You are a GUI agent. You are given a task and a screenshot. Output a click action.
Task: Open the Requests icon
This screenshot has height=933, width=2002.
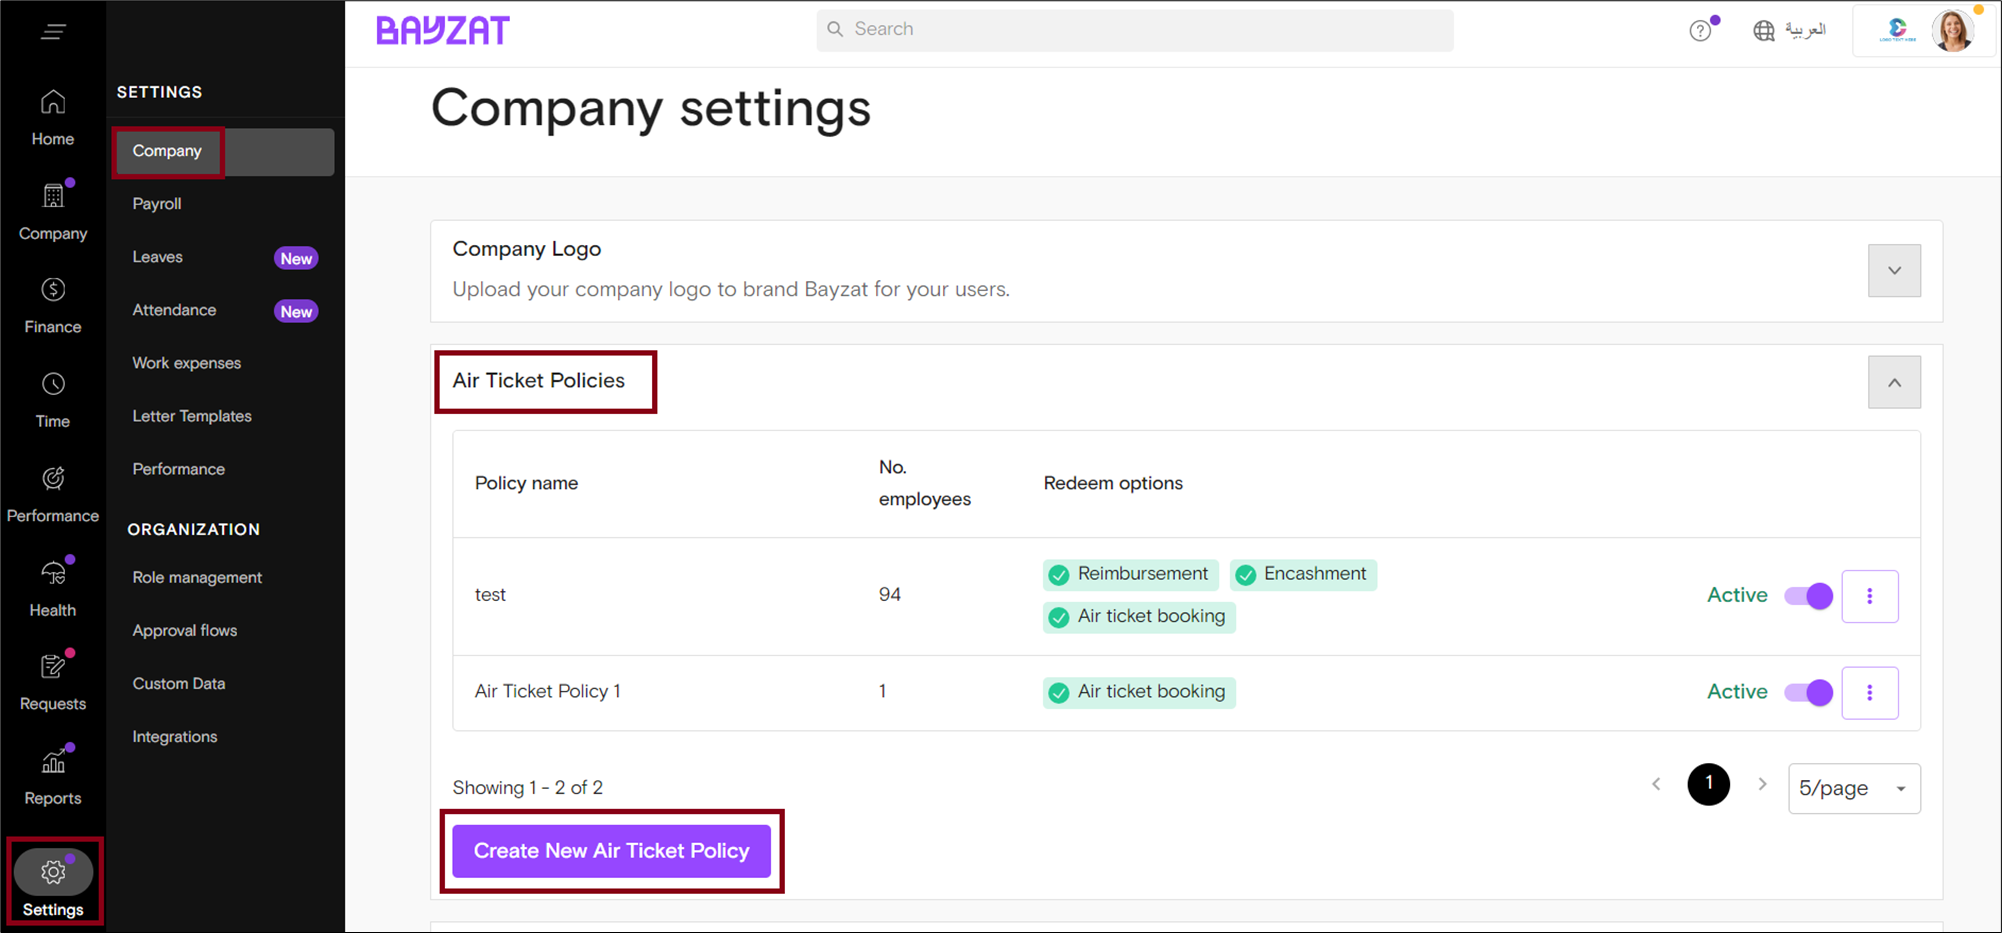[53, 667]
